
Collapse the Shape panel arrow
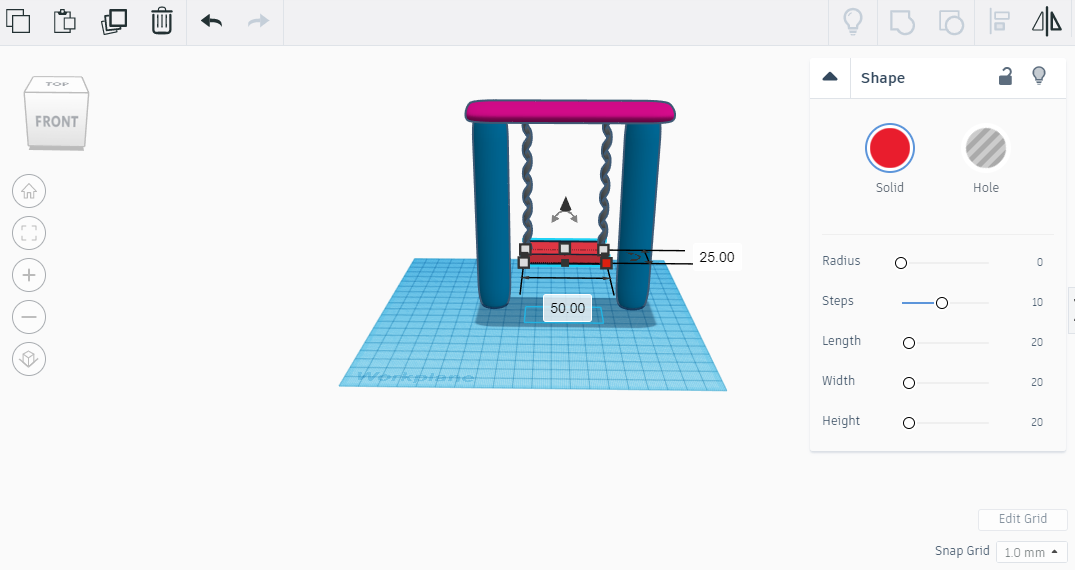click(830, 77)
